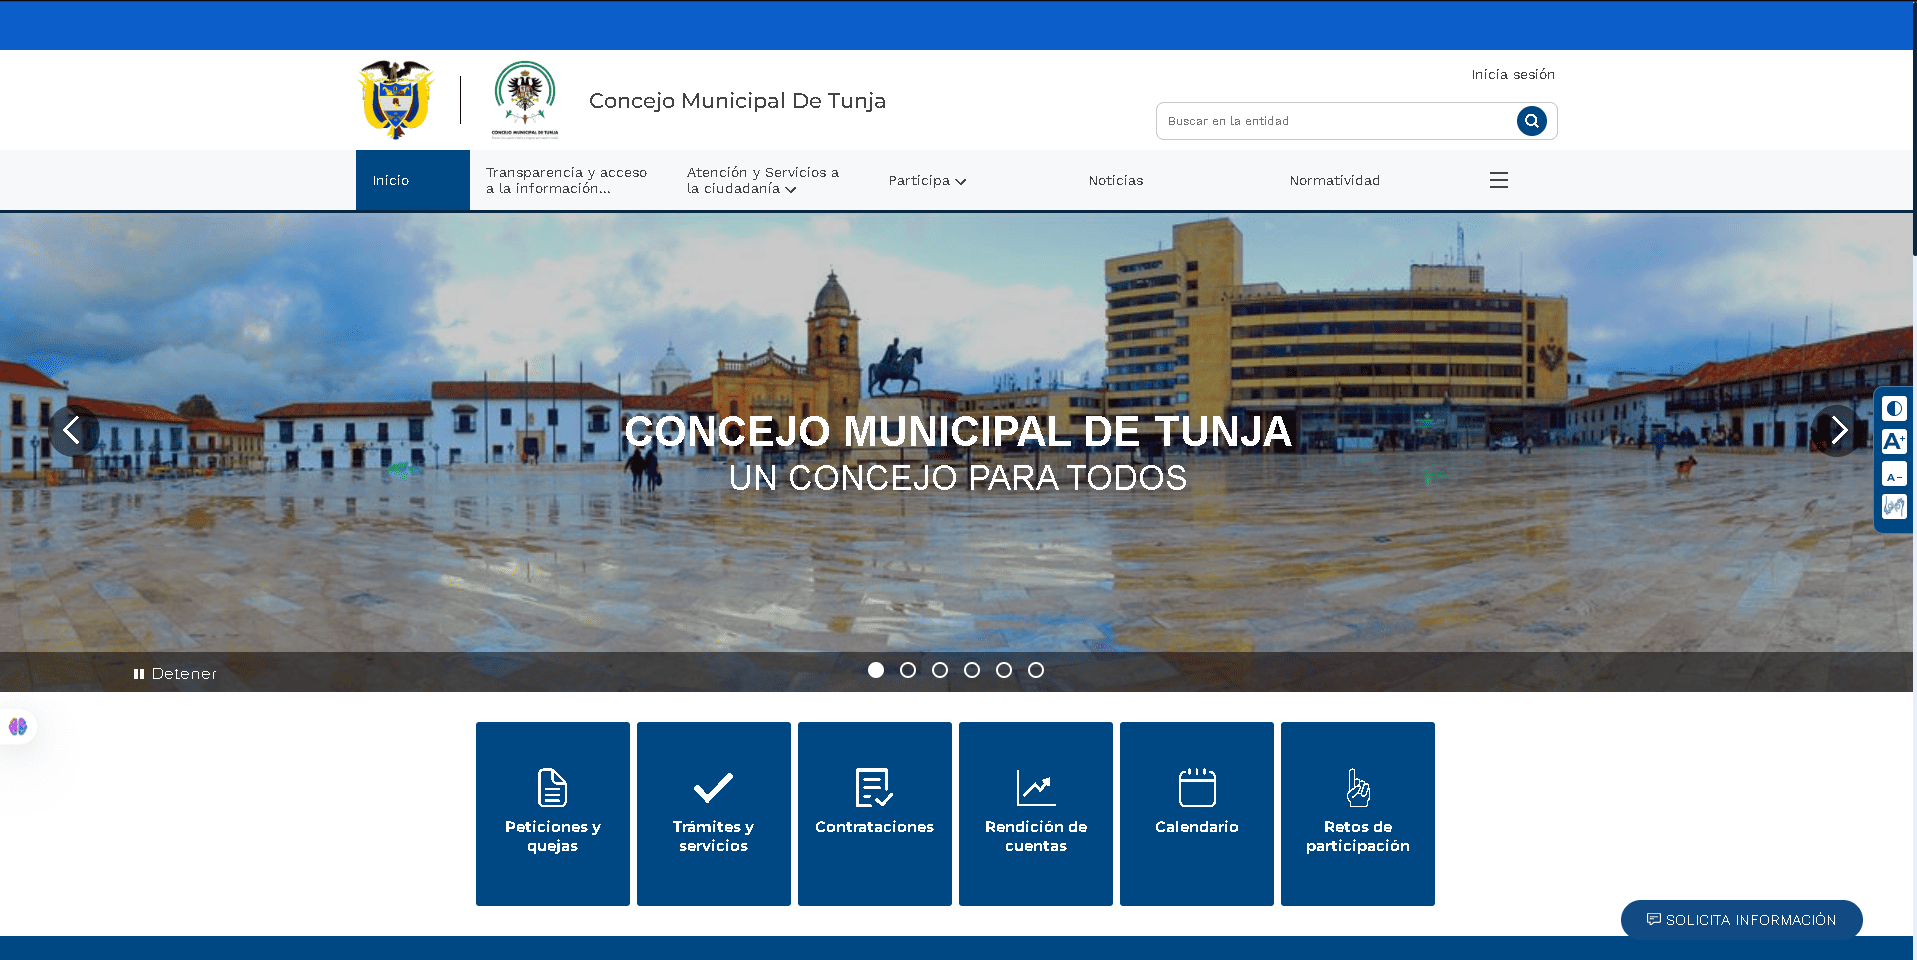Toggle high contrast accessibility mode
Viewport: 1917px width, 960px height.
[x=1894, y=408]
